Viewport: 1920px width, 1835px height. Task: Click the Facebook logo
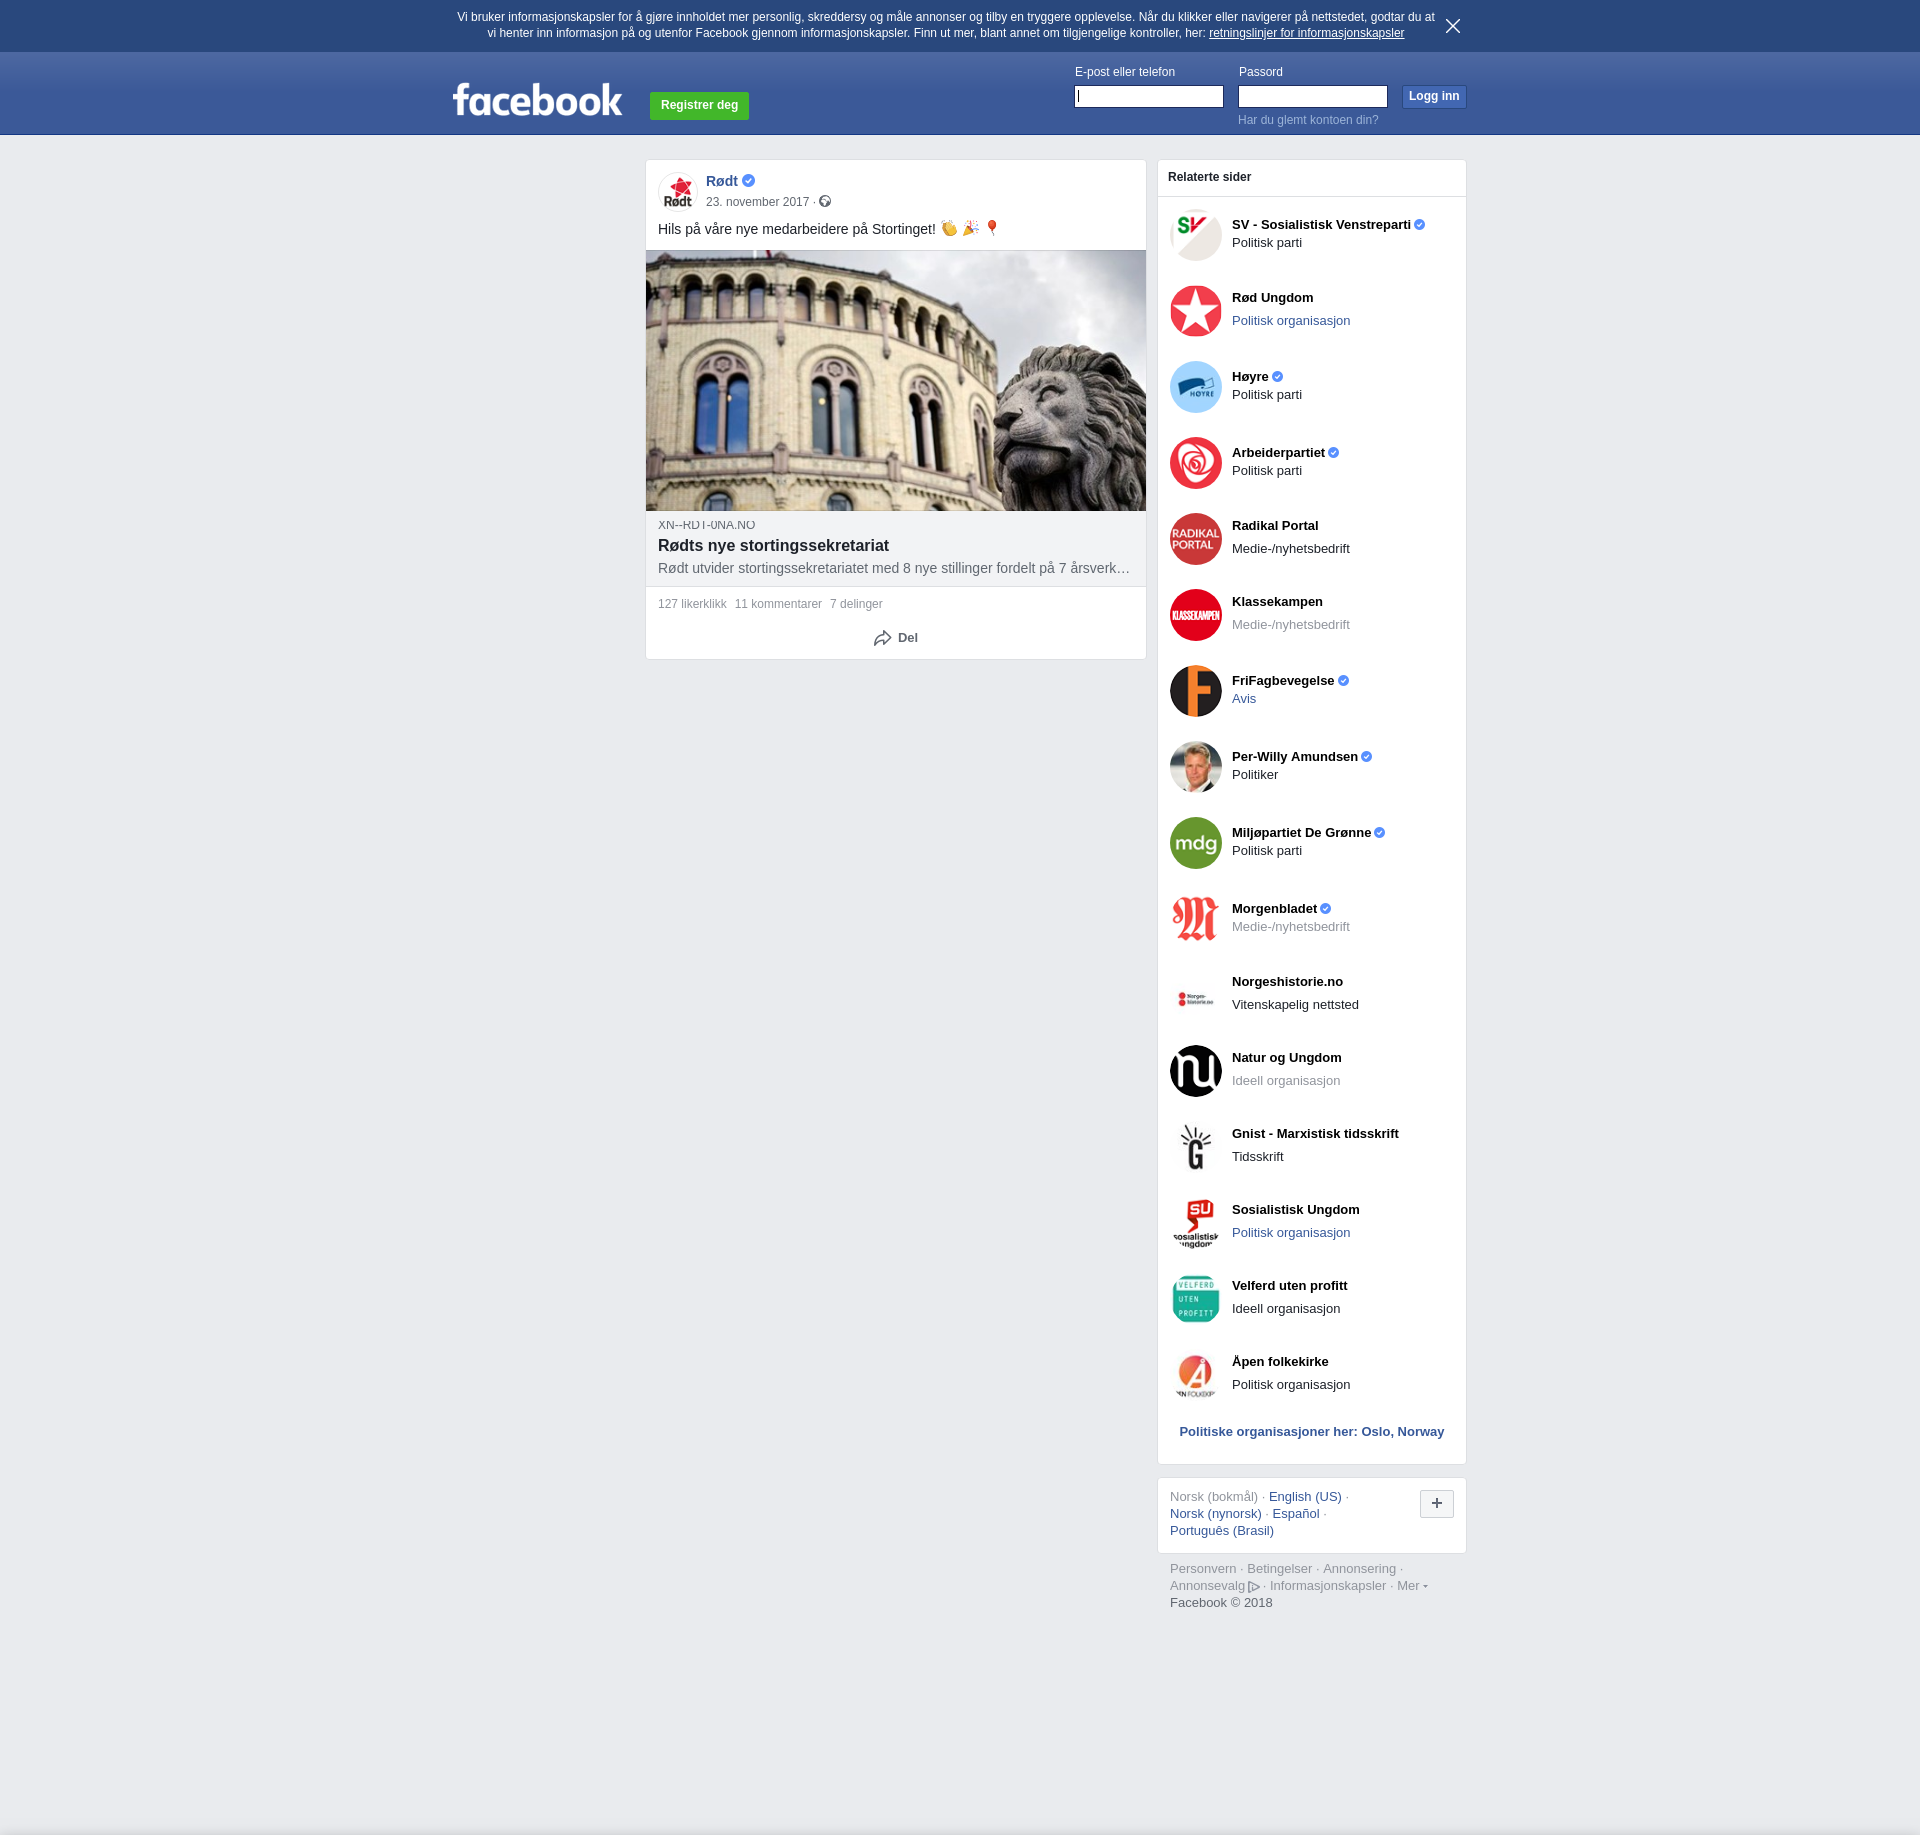[x=537, y=99]
